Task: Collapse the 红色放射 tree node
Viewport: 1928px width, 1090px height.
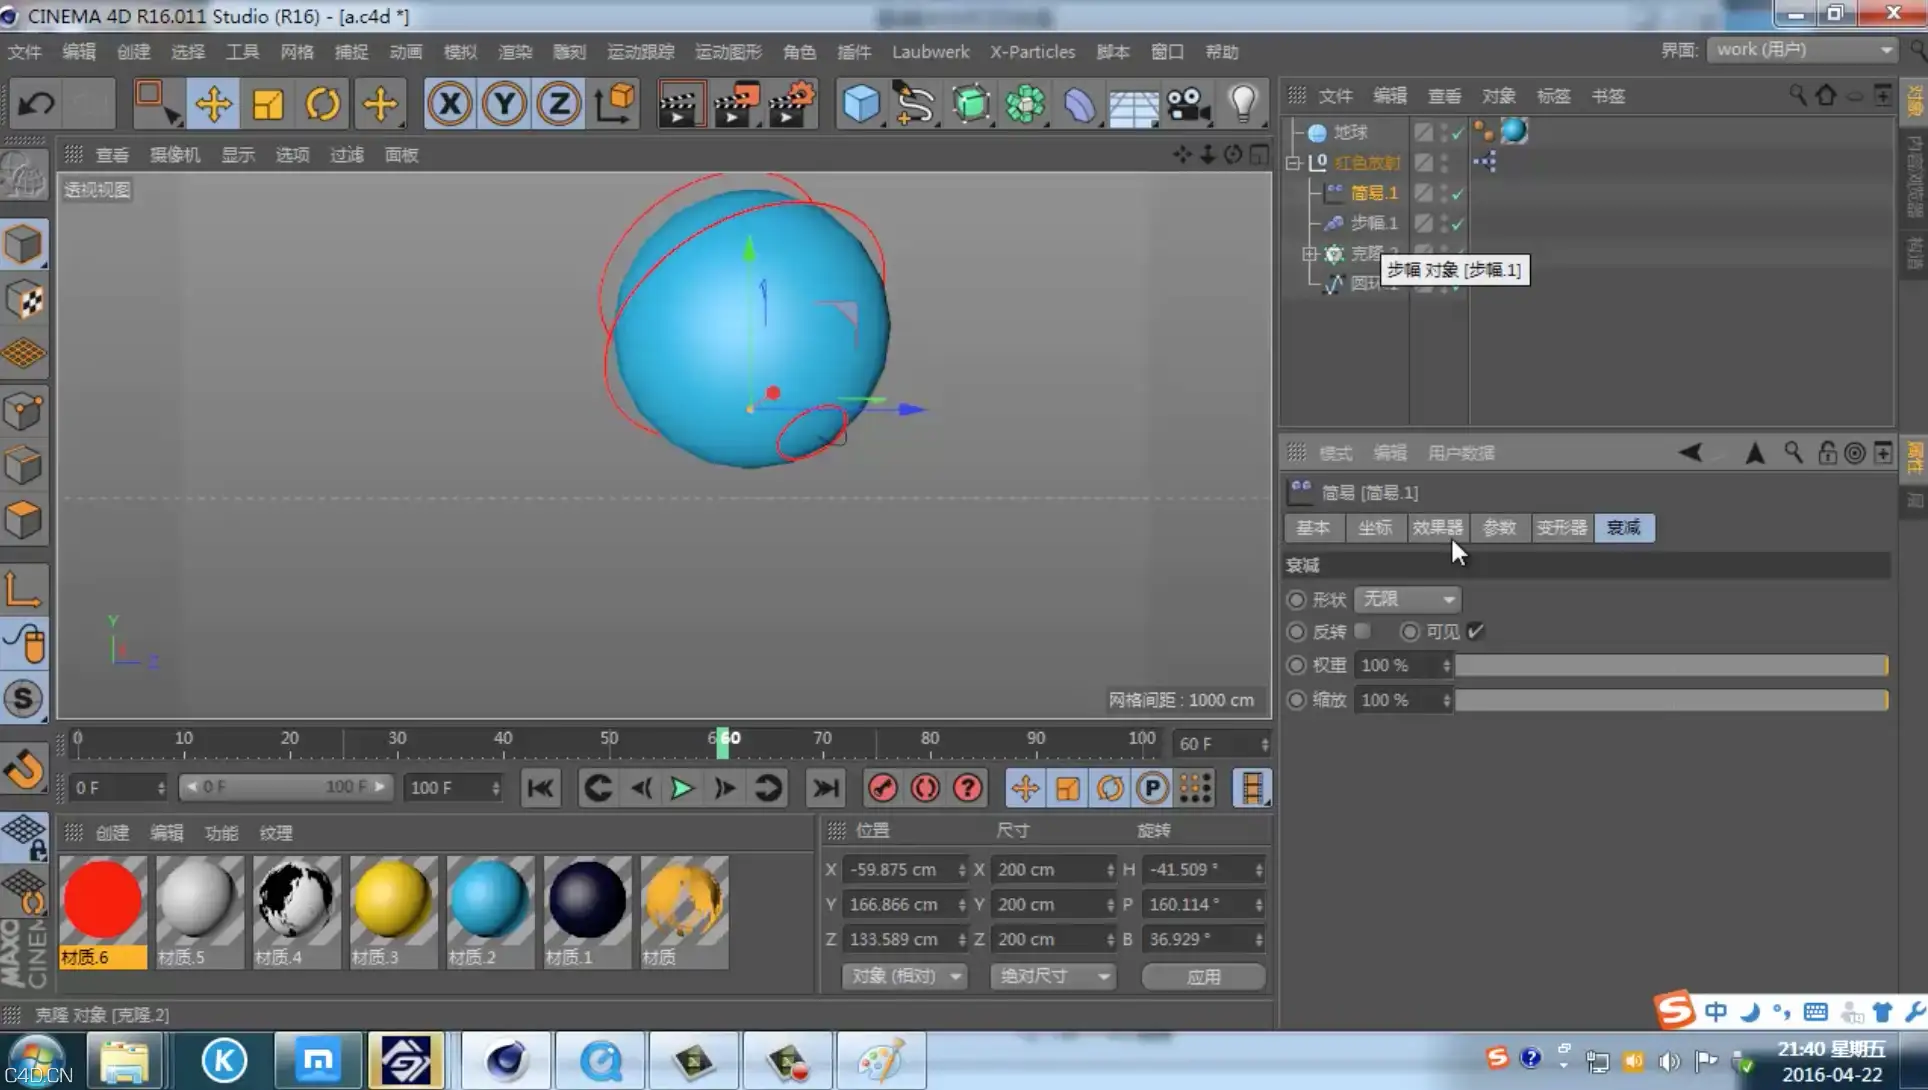Action: tap(1293, 162)
